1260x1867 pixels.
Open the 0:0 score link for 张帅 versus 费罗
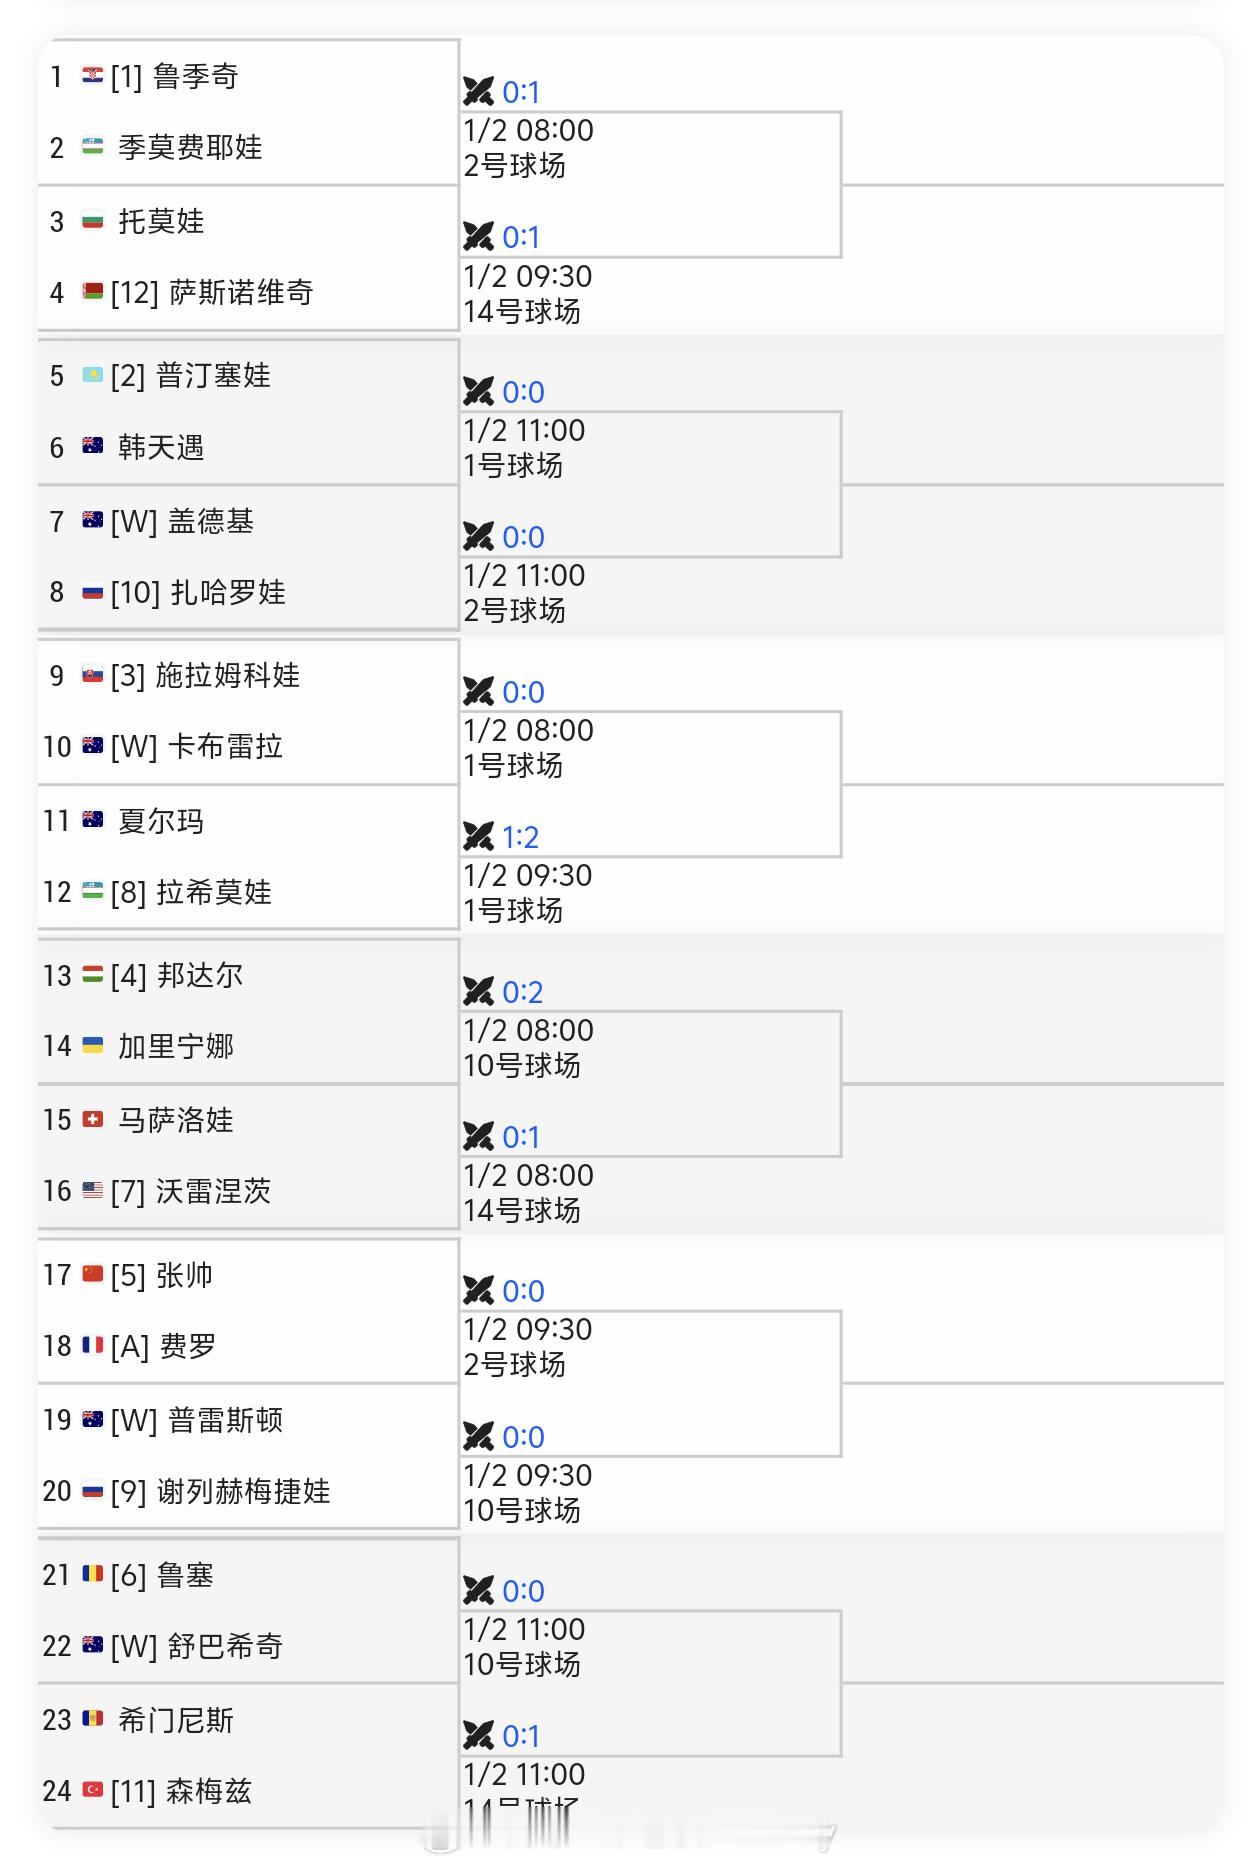pyautogui.click(x=524, y=1291)
